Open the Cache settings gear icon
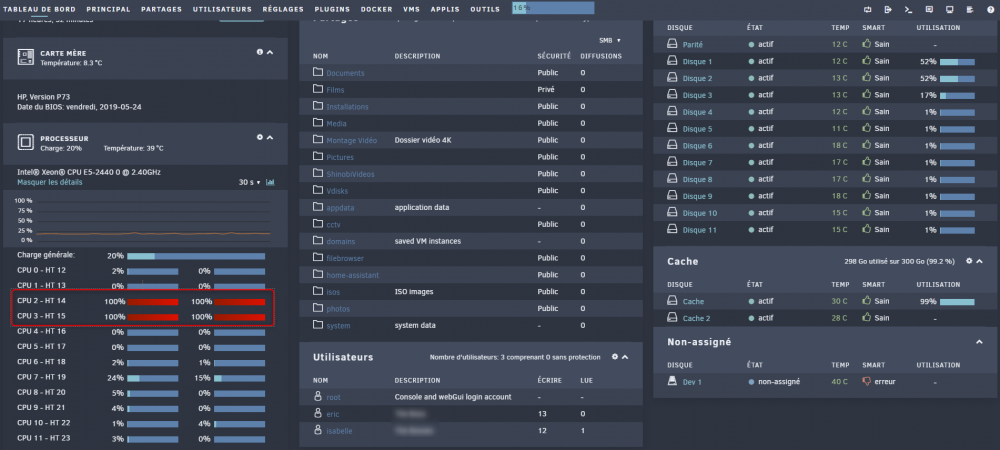Viewport: 1000px width, 450px height. coord(969,261)
